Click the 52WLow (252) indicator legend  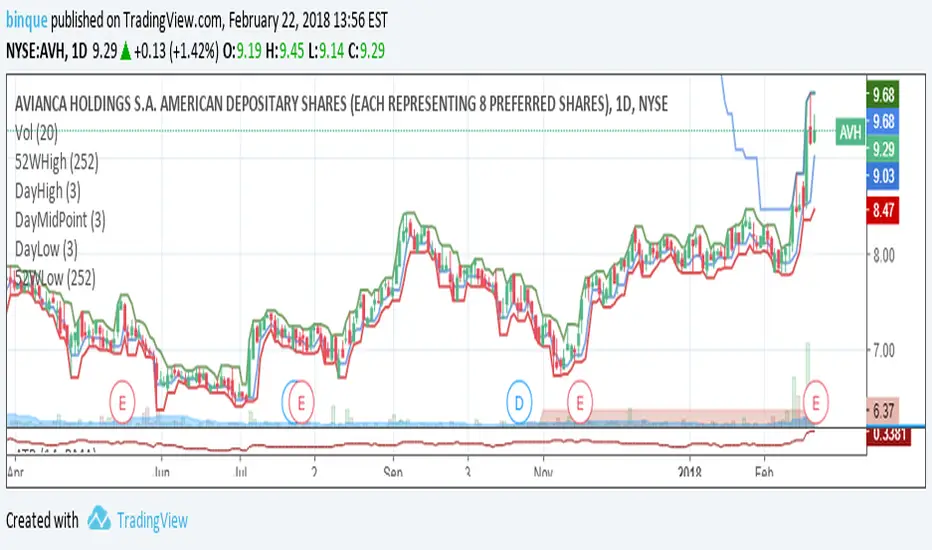55,278
